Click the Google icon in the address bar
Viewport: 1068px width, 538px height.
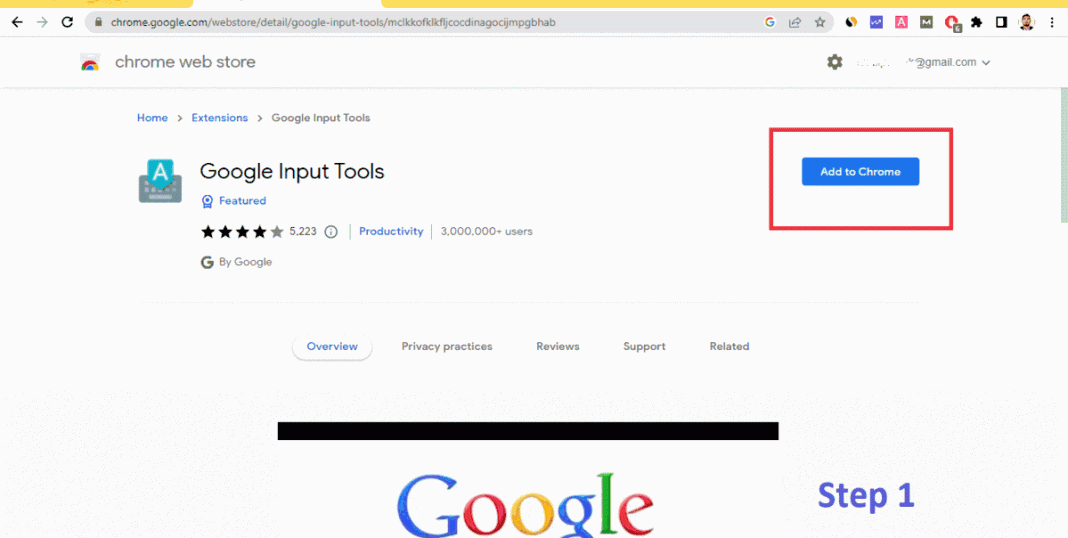click(x=770, y=22)
